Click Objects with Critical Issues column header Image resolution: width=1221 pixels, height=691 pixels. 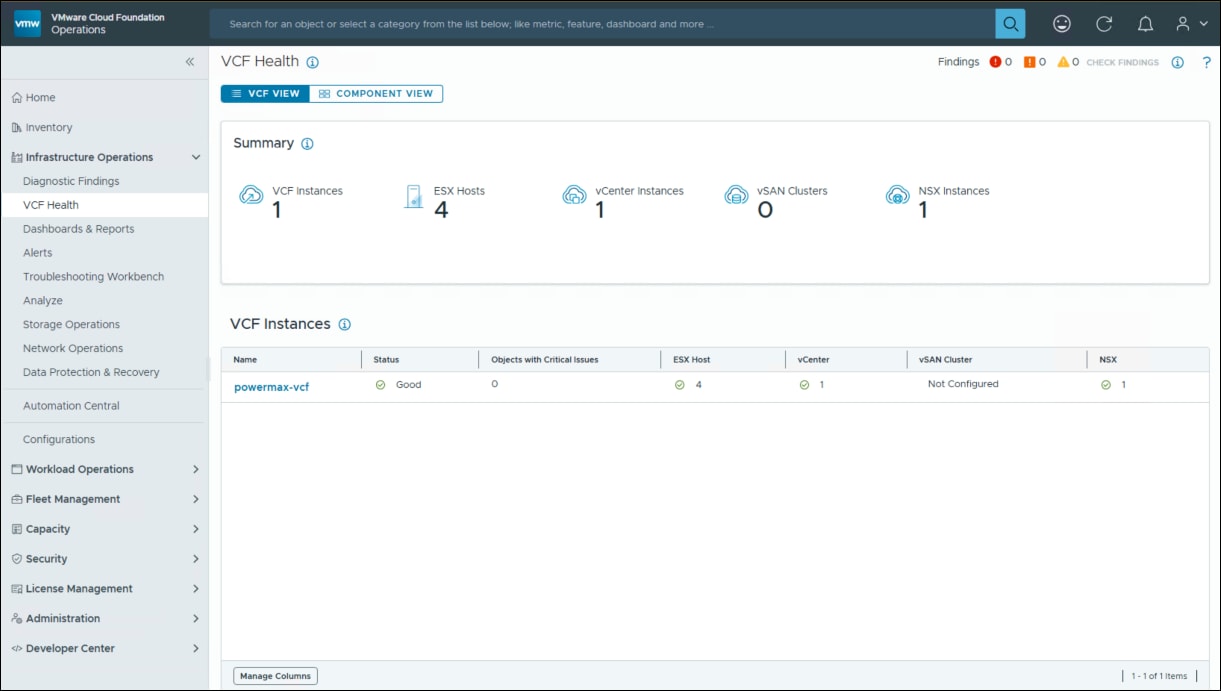coord(570,360)
